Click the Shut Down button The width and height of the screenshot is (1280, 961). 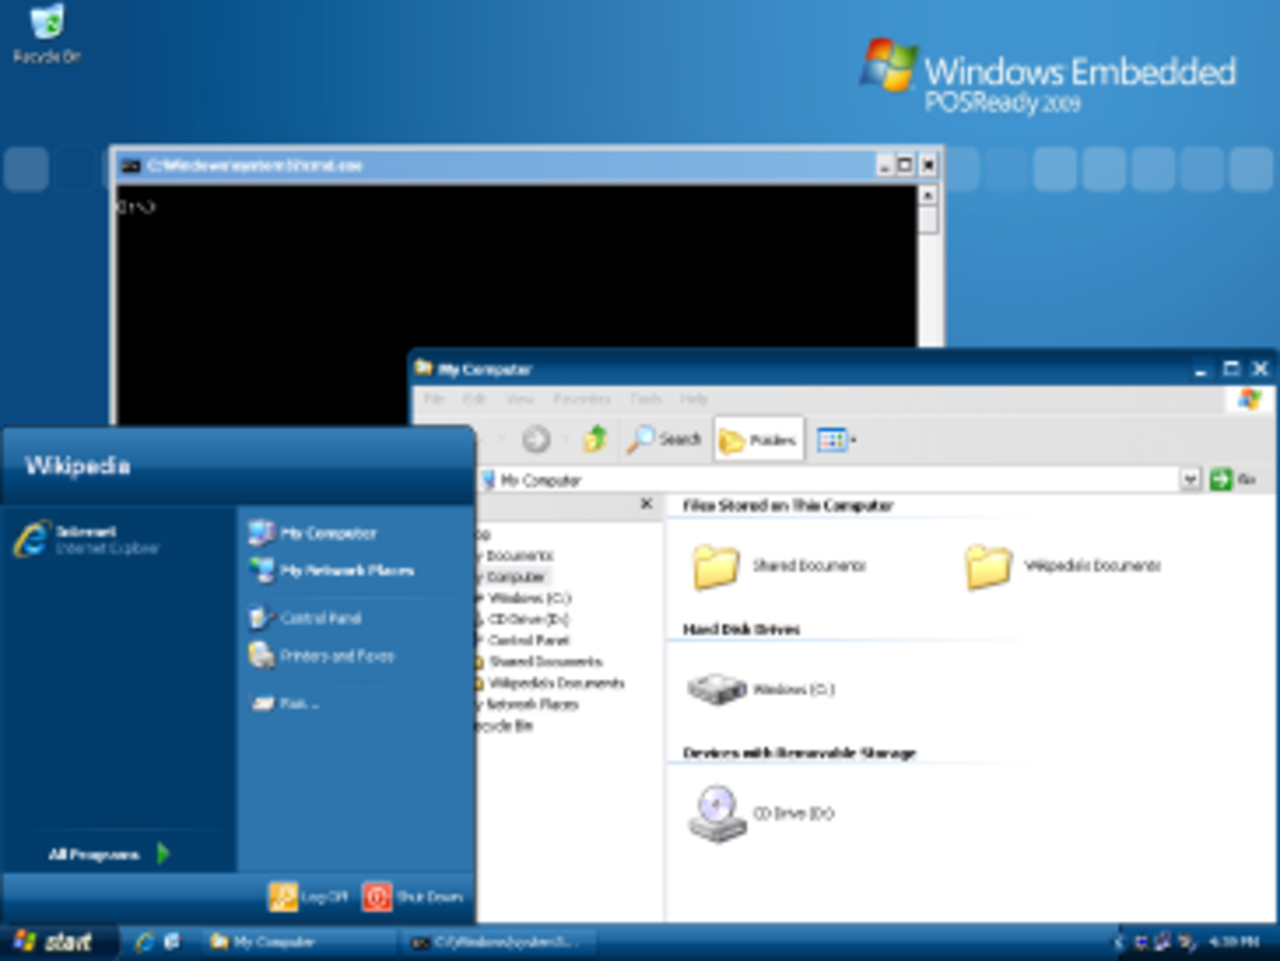click(x=413, y=897)
